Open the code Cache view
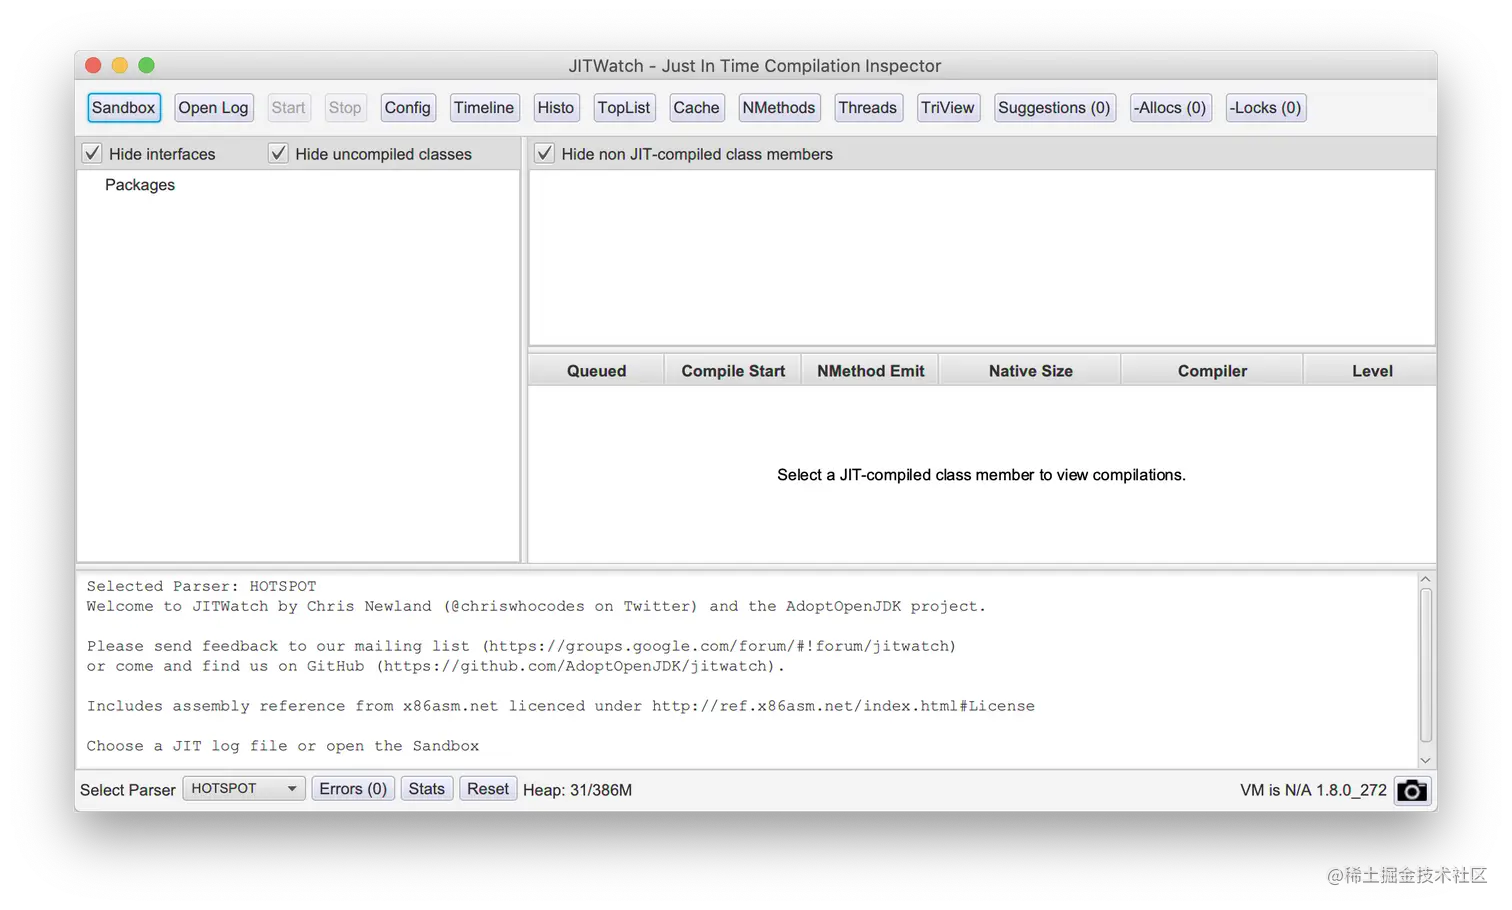The width and height of the screenshot is (1512, 910). click(x=696, y=108)
